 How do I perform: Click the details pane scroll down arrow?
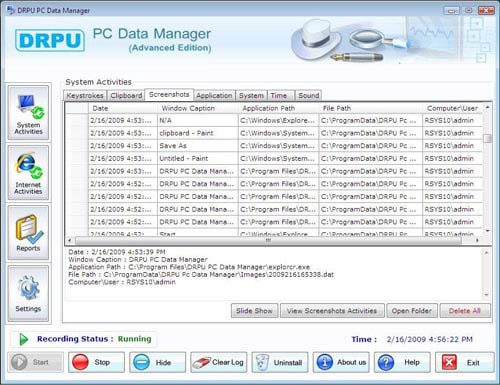pos(486,295)
